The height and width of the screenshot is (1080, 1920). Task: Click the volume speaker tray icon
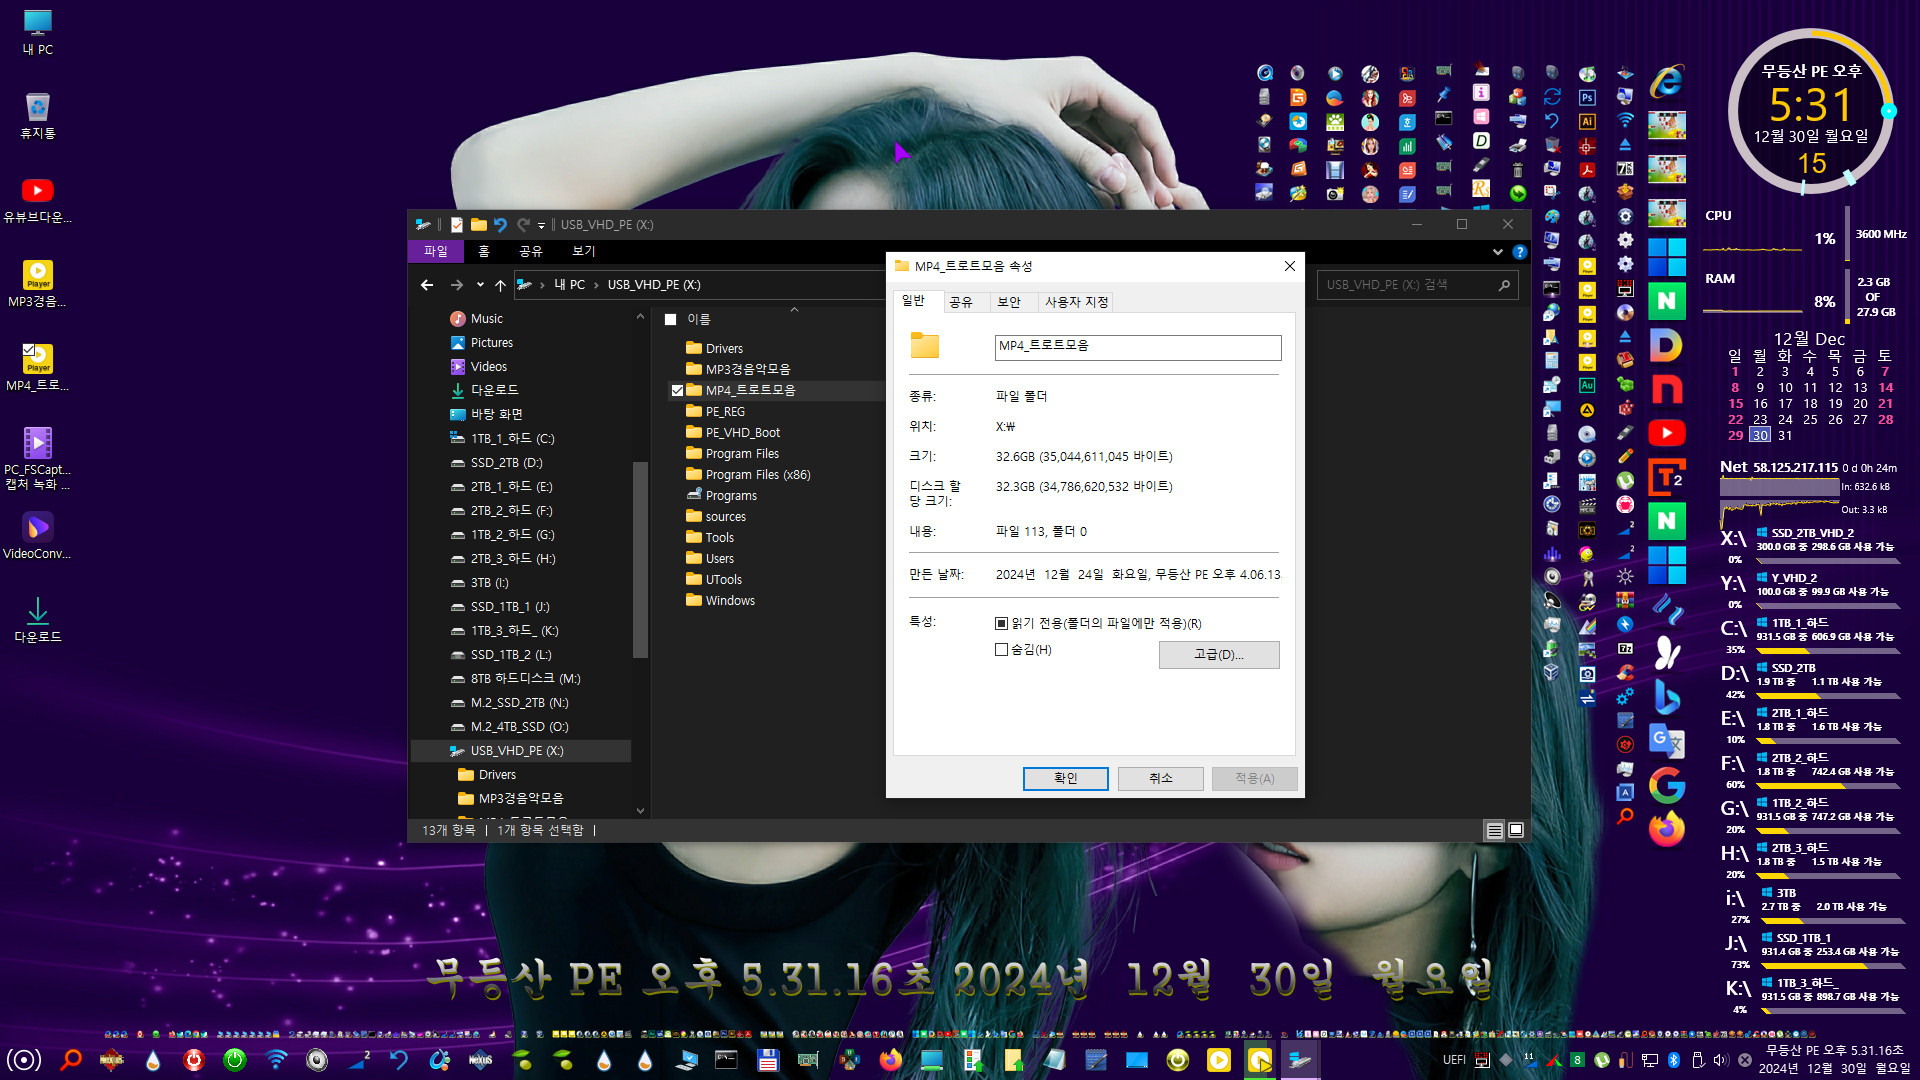click(1720, 1060)
